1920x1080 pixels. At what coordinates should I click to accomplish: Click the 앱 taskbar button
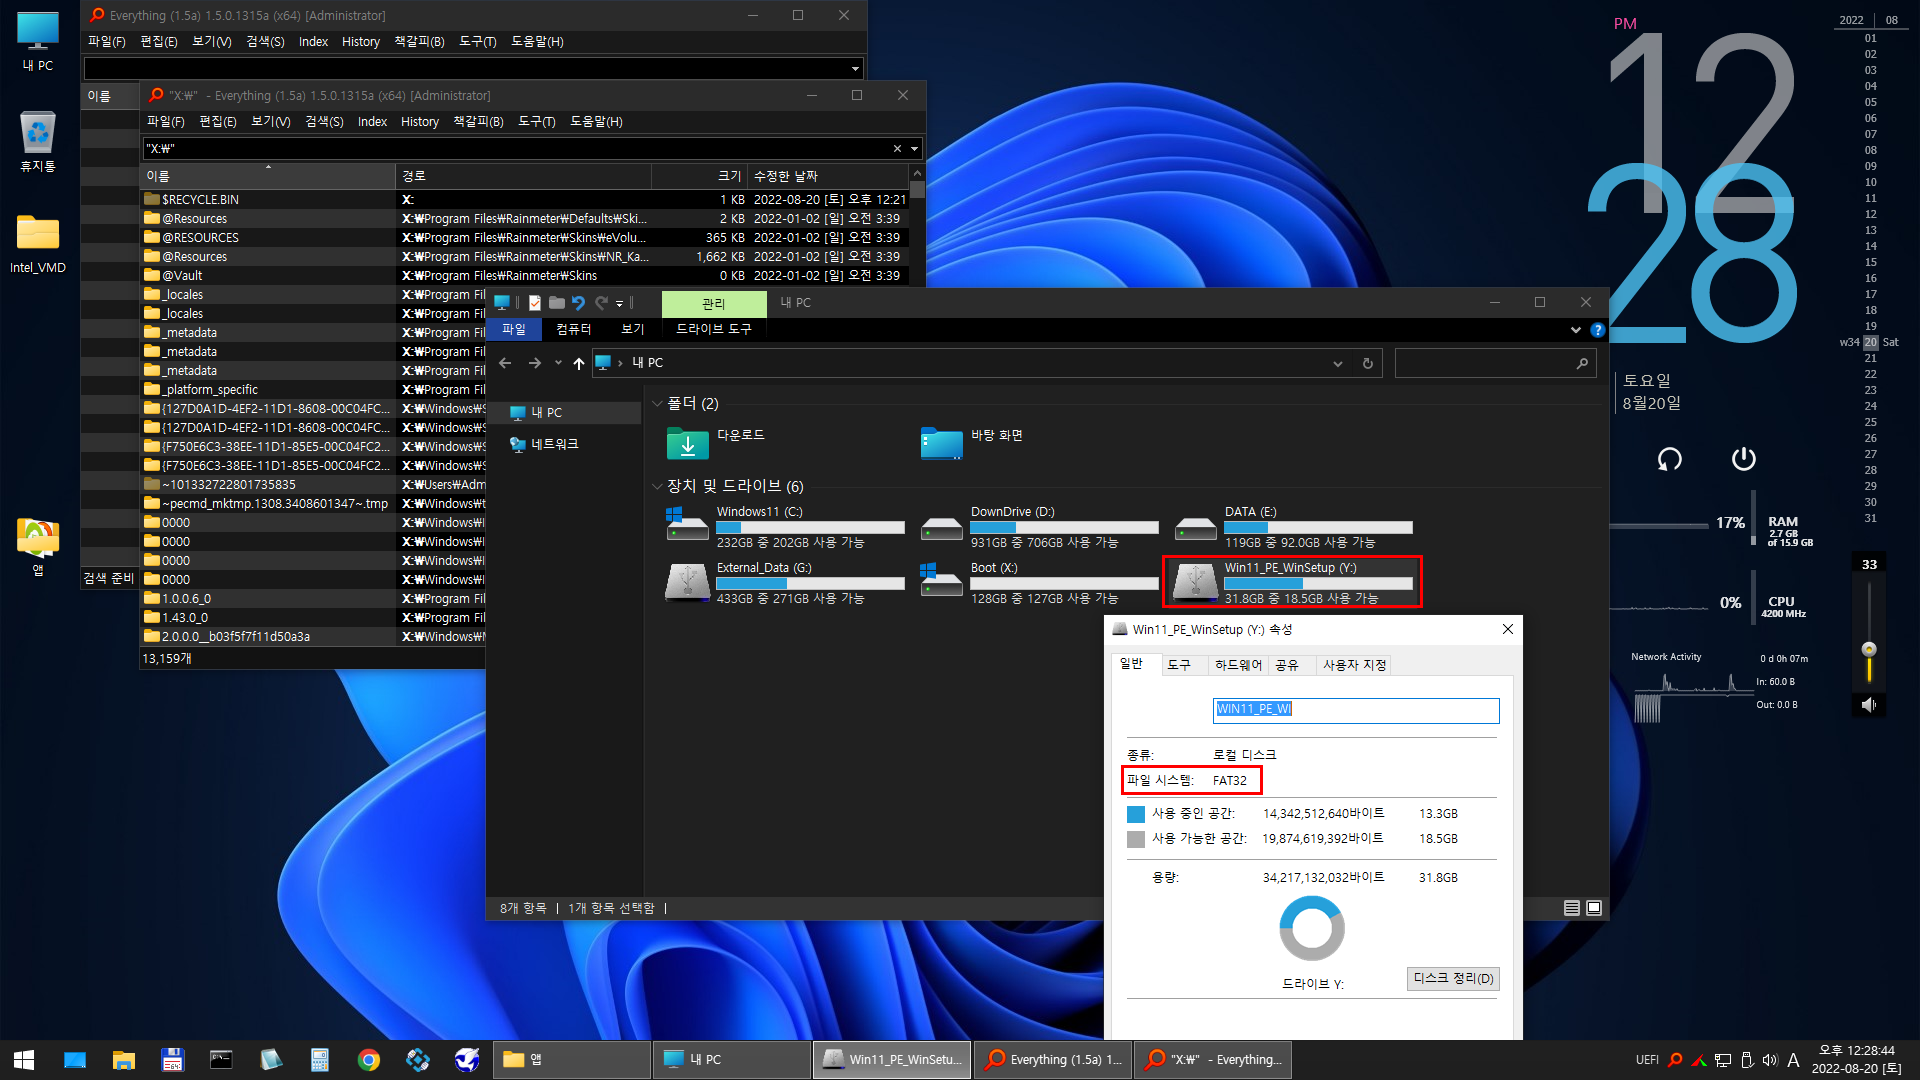(571, 1060)
